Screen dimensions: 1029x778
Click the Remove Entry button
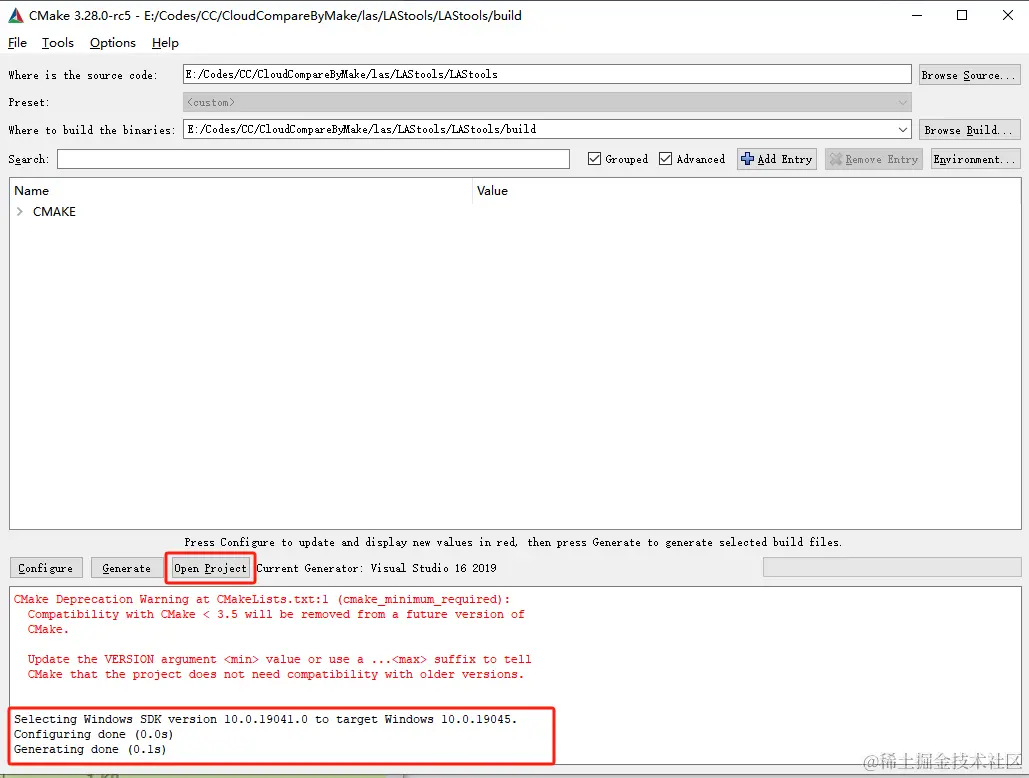[873, 159]
